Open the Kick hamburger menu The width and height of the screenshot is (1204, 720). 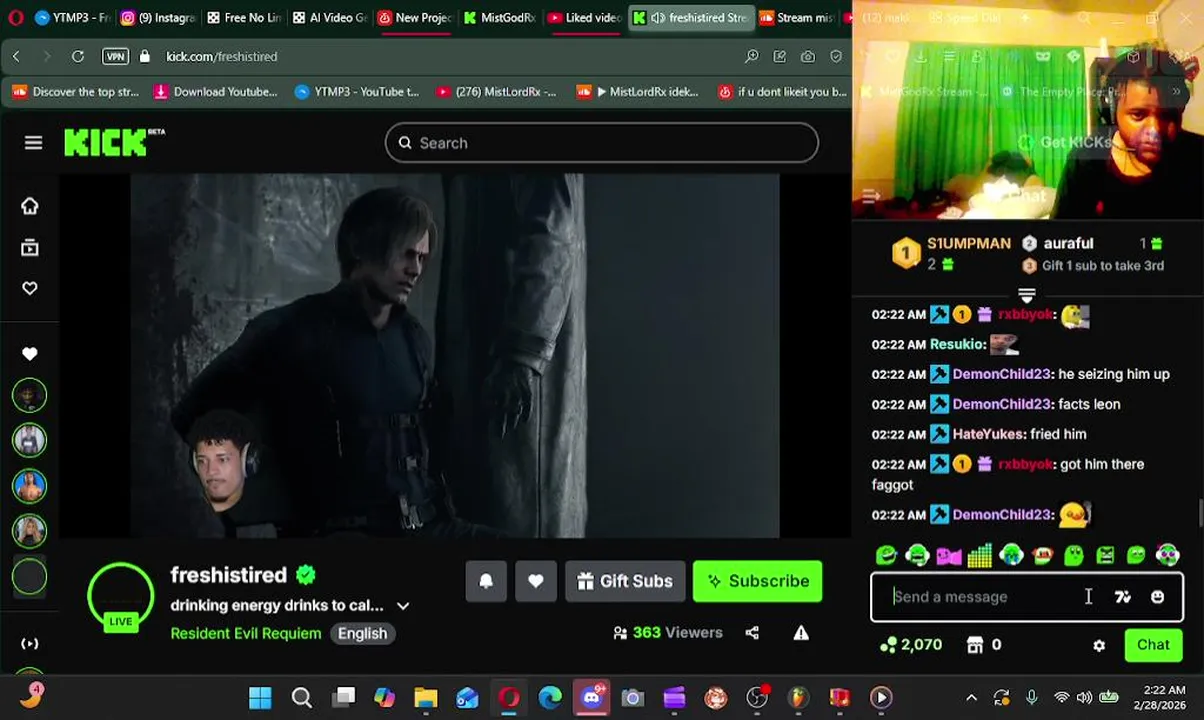coord(33,143)
